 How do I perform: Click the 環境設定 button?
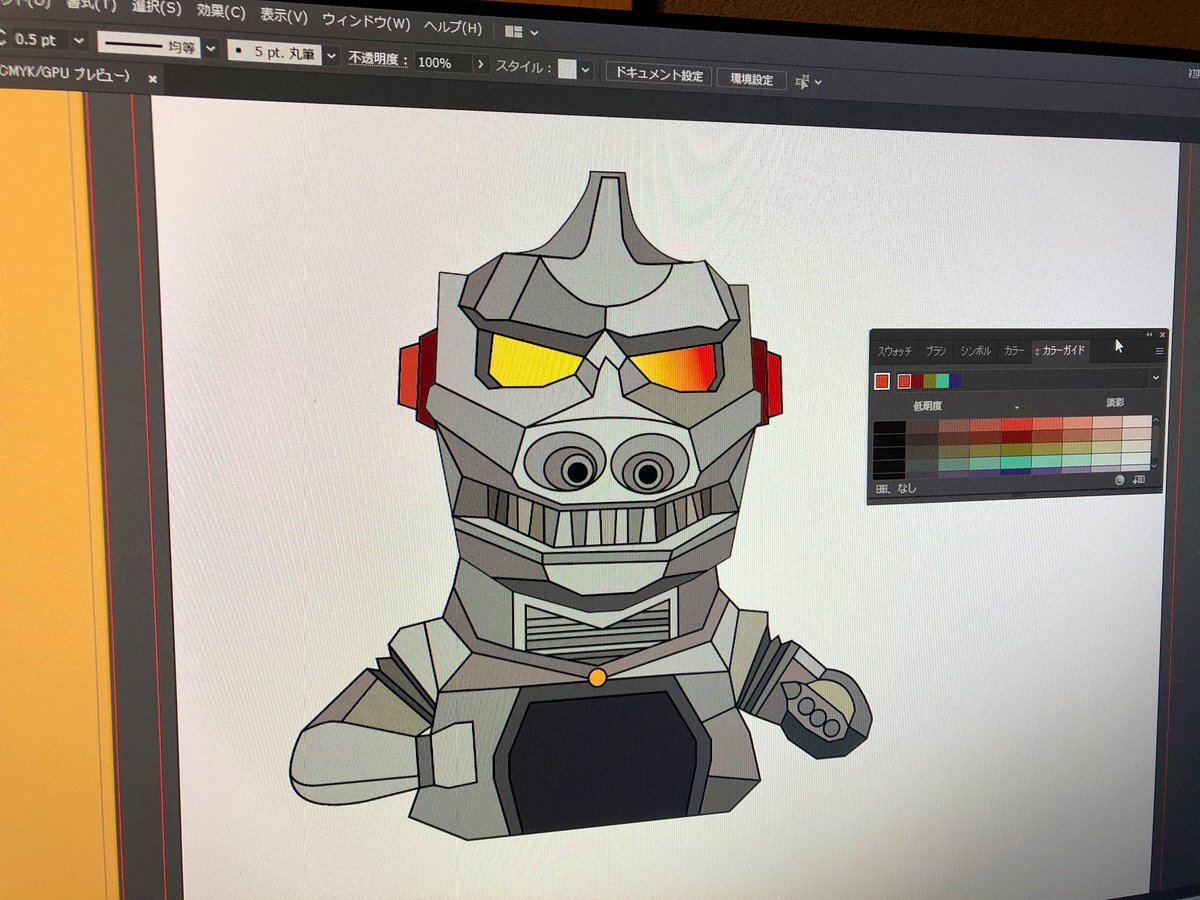[751, 79]
